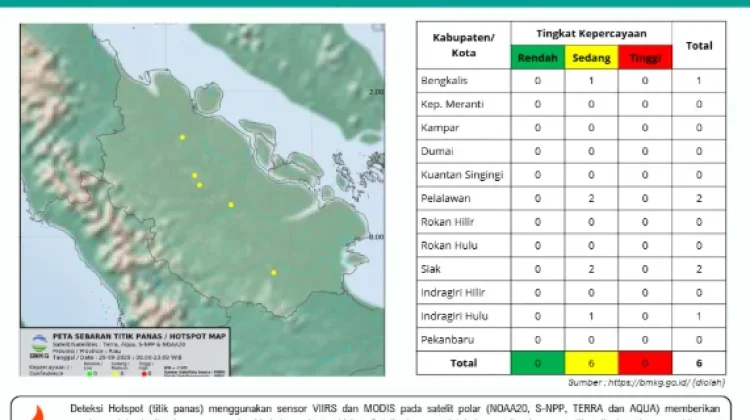Screen dimensions: 750x420
Task: Select the 'Indragiri Hulu' row label
Action: (x=454, y=316)
